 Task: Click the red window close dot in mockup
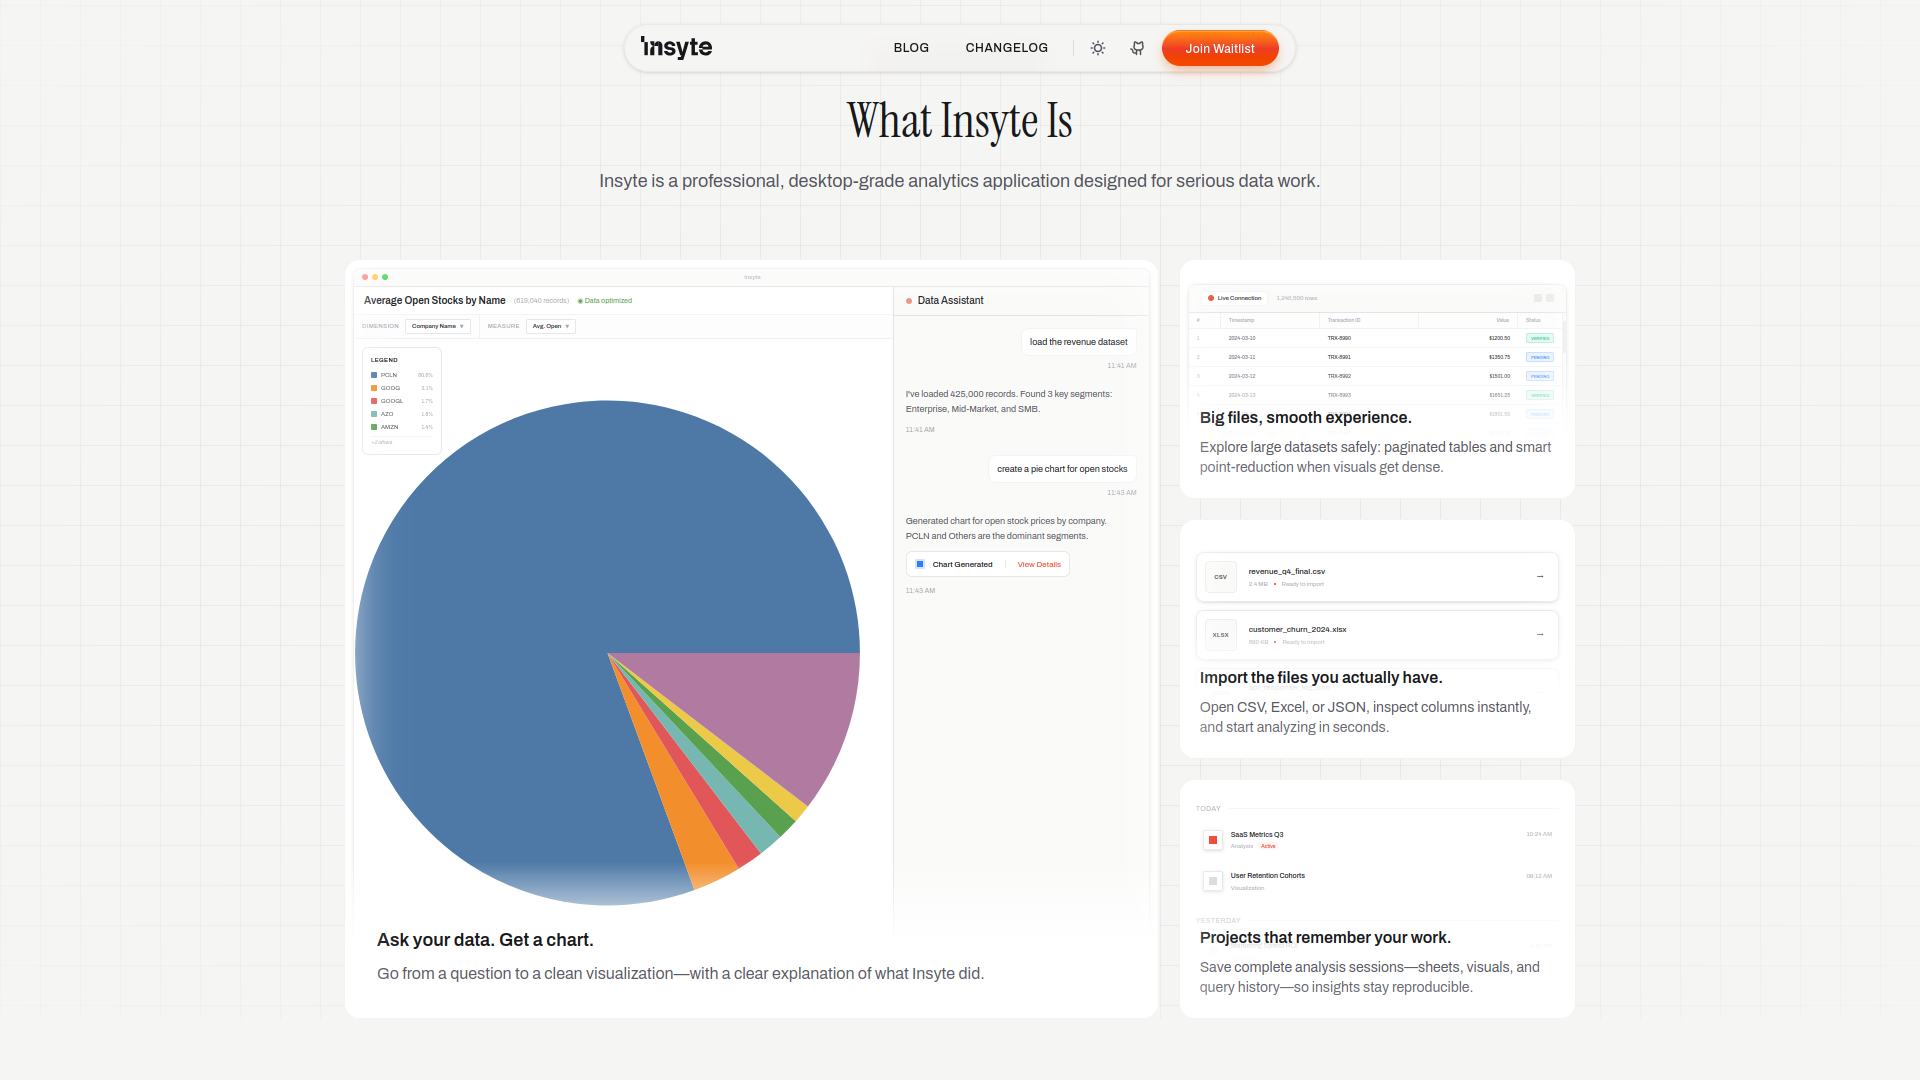point(365,277)
